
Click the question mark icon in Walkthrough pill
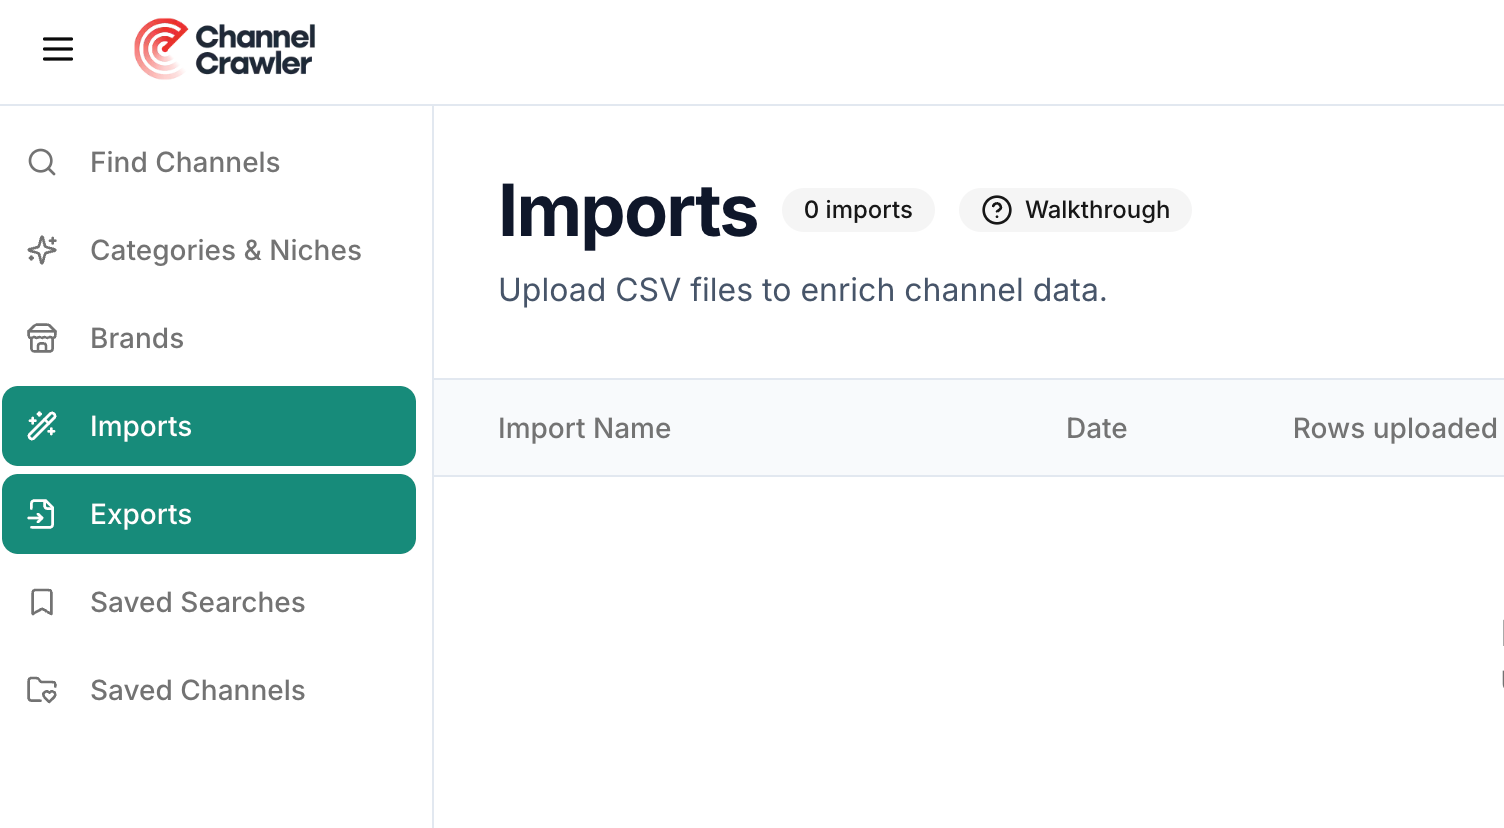[999, 210]
